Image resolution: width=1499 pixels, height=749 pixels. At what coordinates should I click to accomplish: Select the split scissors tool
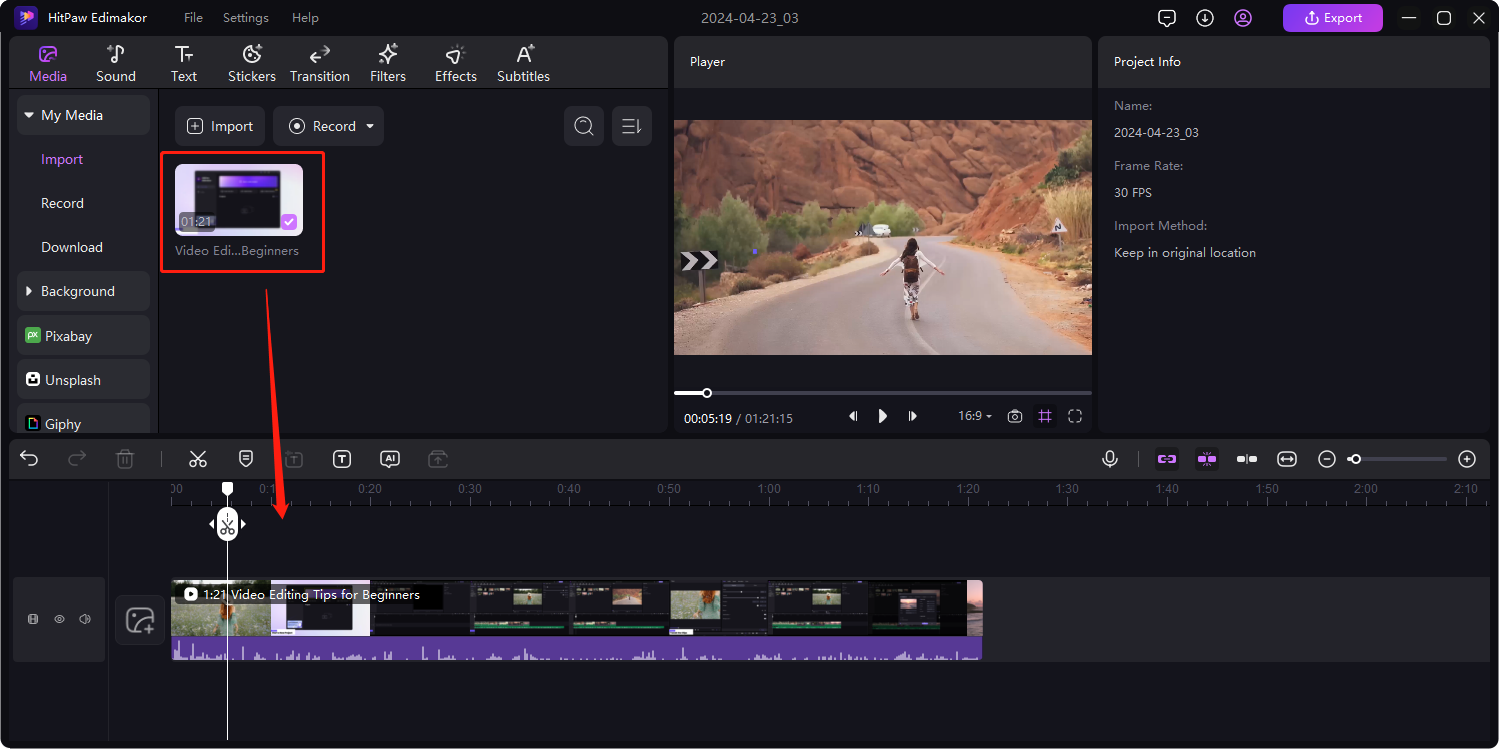(x=198, y=459)
